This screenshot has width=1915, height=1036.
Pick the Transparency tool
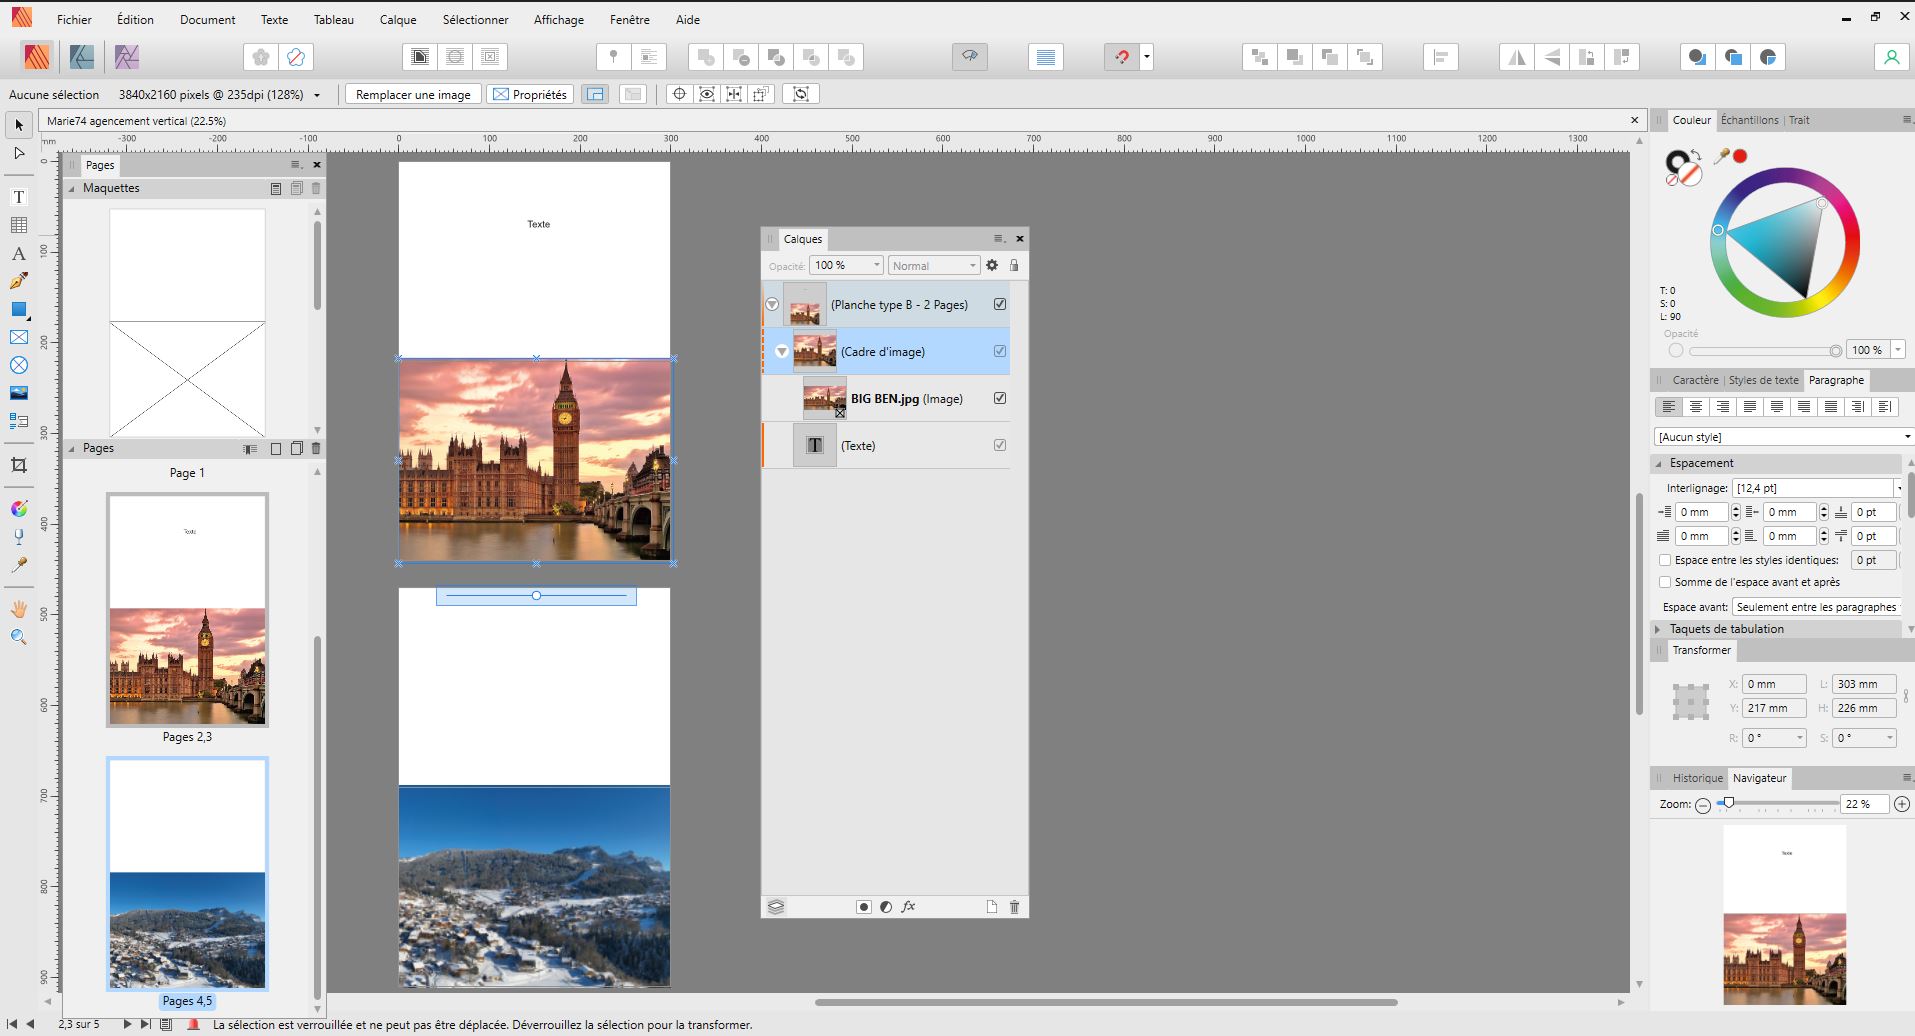[x=19, y=537]
